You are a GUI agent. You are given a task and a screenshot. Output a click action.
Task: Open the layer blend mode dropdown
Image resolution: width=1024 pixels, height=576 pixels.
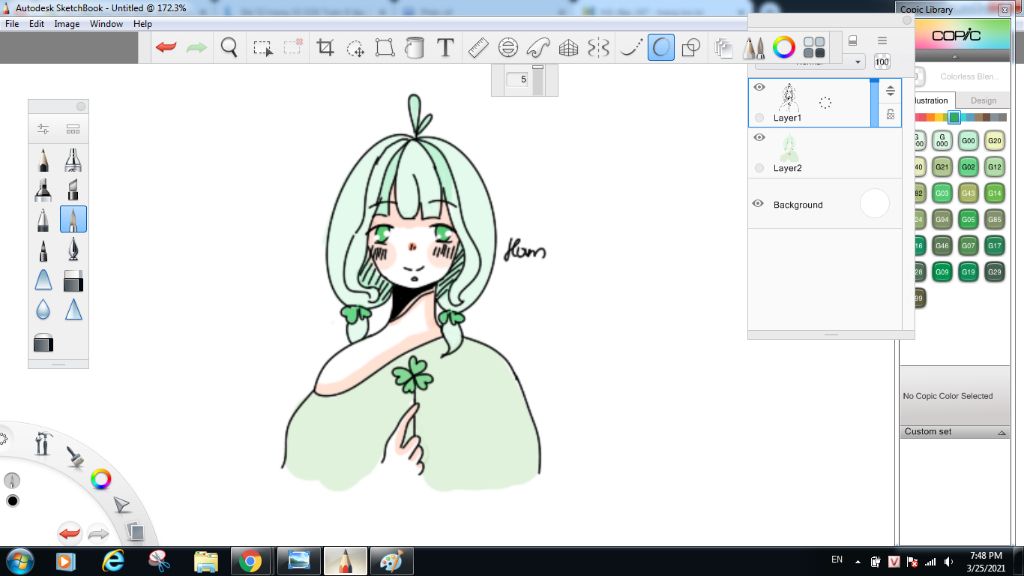coord(810,62)
